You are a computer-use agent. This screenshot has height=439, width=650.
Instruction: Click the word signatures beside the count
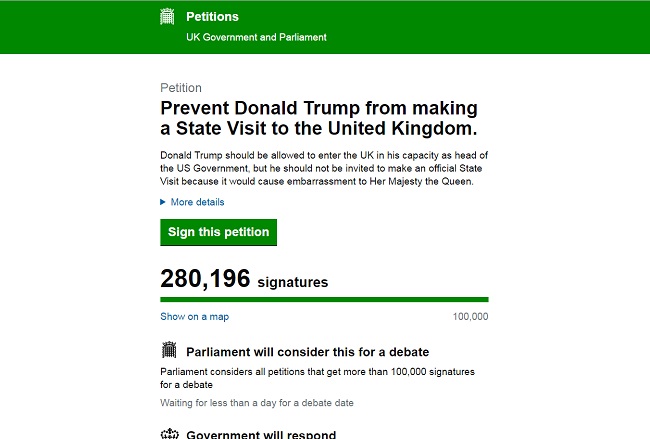click(292, 283)
